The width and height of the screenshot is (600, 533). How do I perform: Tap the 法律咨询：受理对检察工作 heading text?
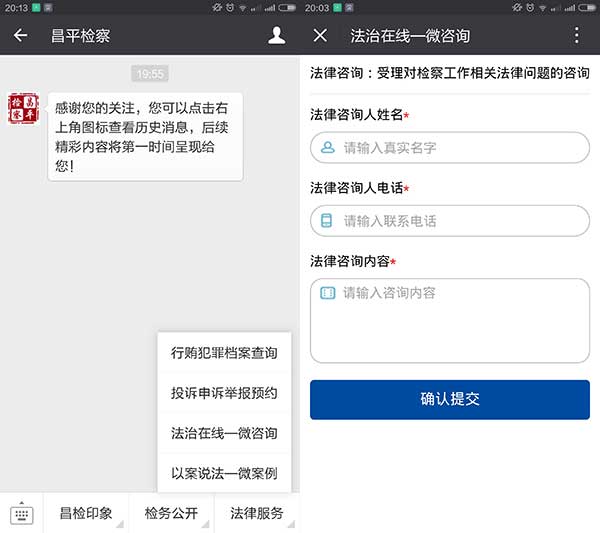pos(450,73)
